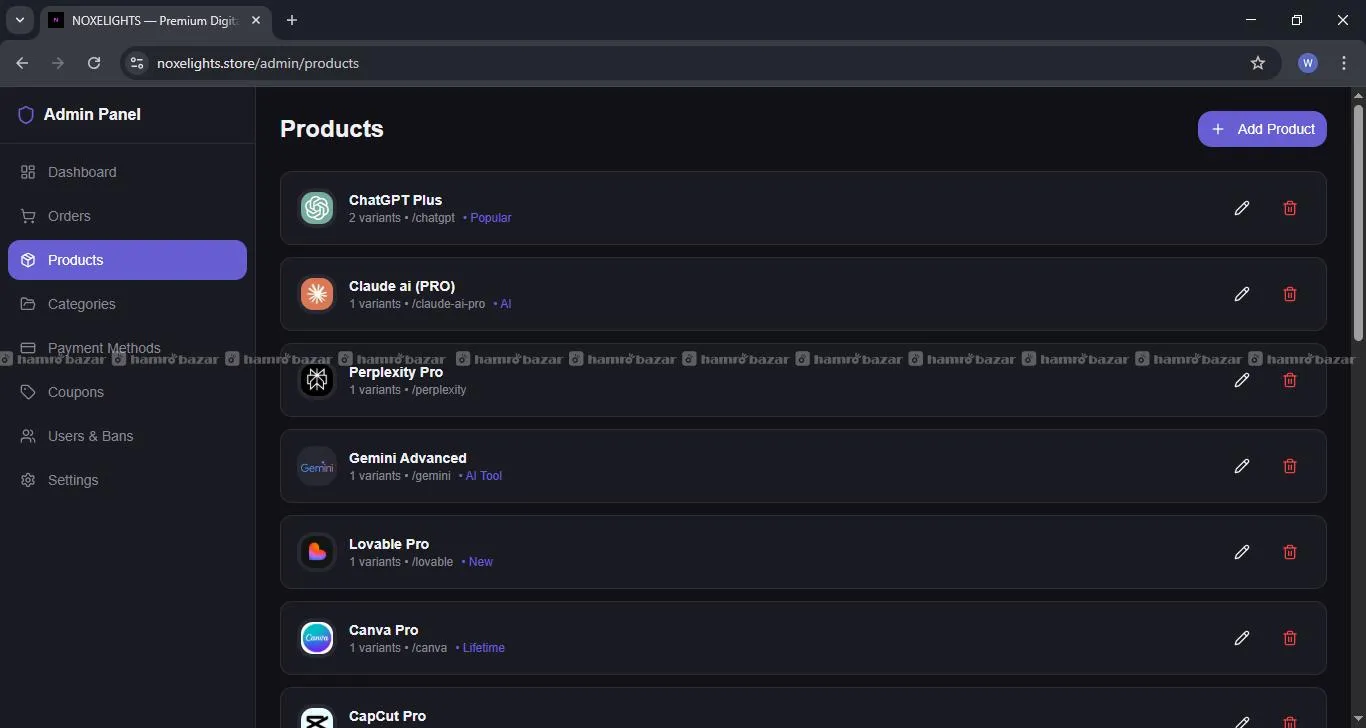The image size is (1366, 728).
Task: Click trash icon for Lovable Pro
Action: tap(1289, 552)
